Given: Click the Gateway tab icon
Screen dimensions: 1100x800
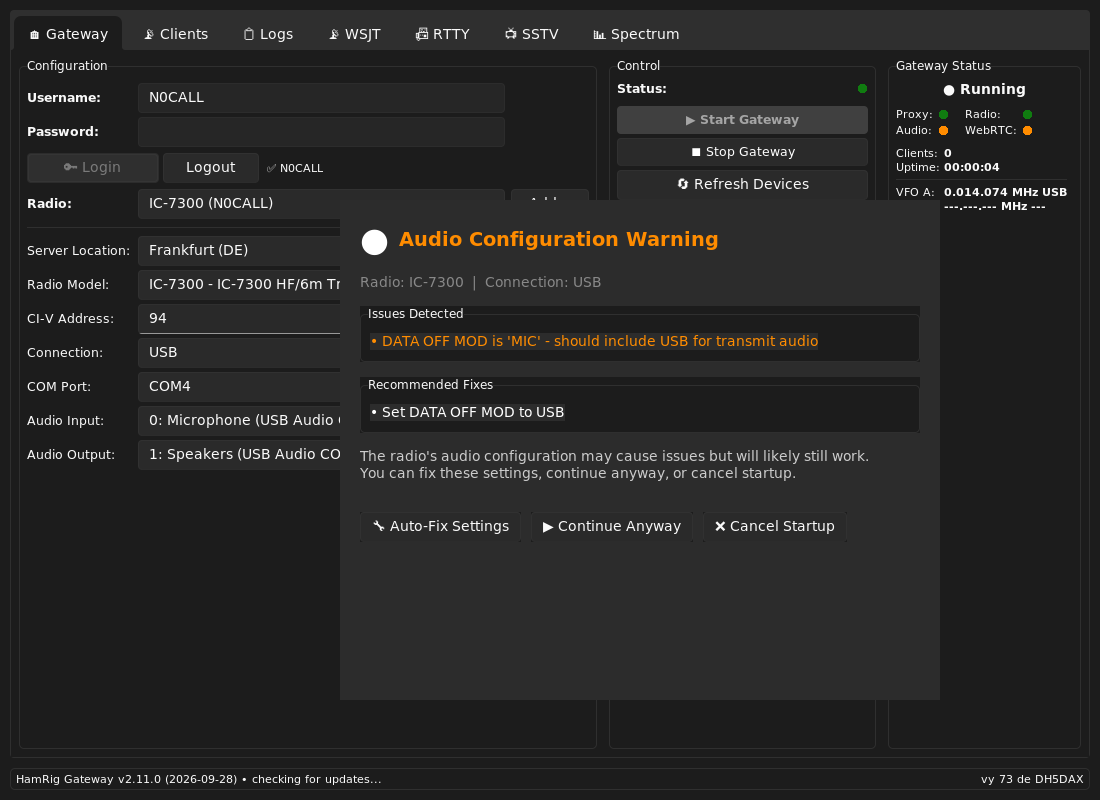Looking at the screenshot, I should tap(34, 34).
